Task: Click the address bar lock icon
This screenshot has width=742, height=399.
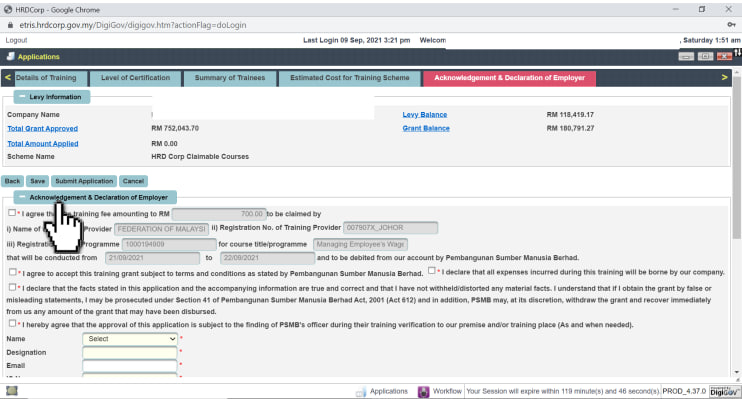Action: point(10,25)
